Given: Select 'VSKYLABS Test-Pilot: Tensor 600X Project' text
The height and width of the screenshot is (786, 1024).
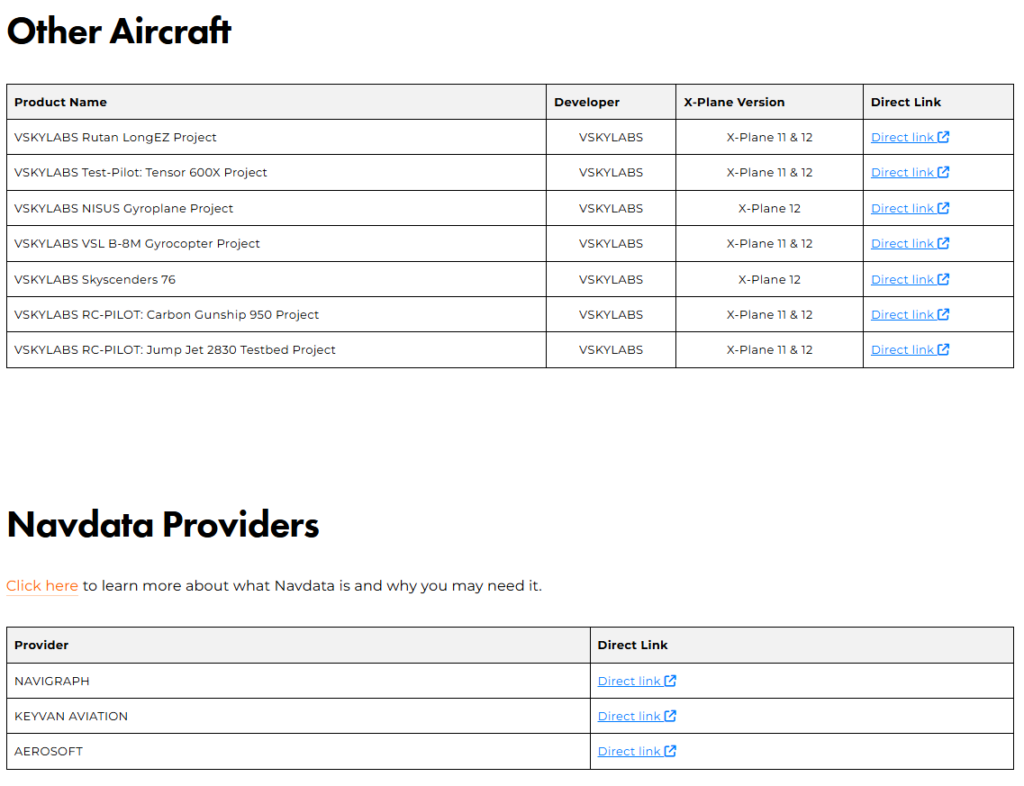Looking at the screenshot, I should (140, 172).
